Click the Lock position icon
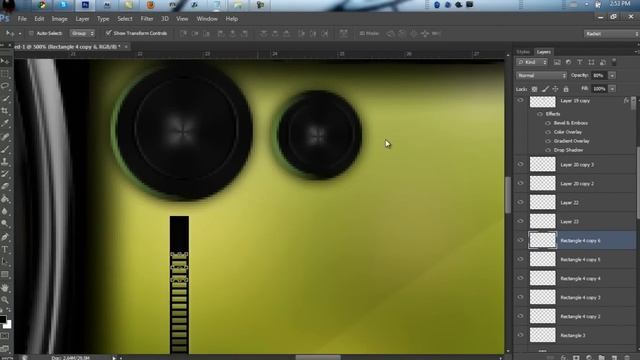 [555, 89]
